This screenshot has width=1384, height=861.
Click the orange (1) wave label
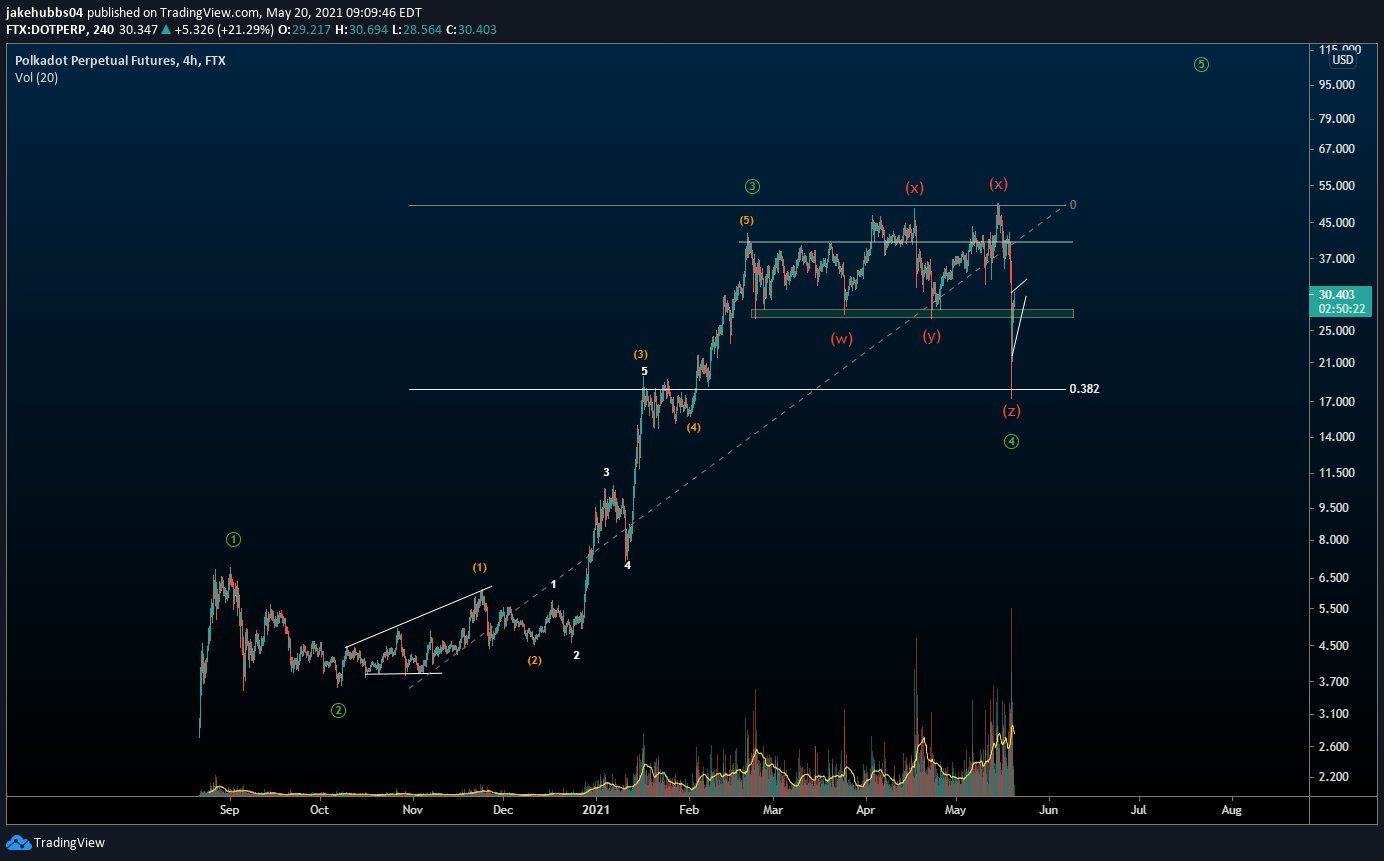(x=480, y=566)
